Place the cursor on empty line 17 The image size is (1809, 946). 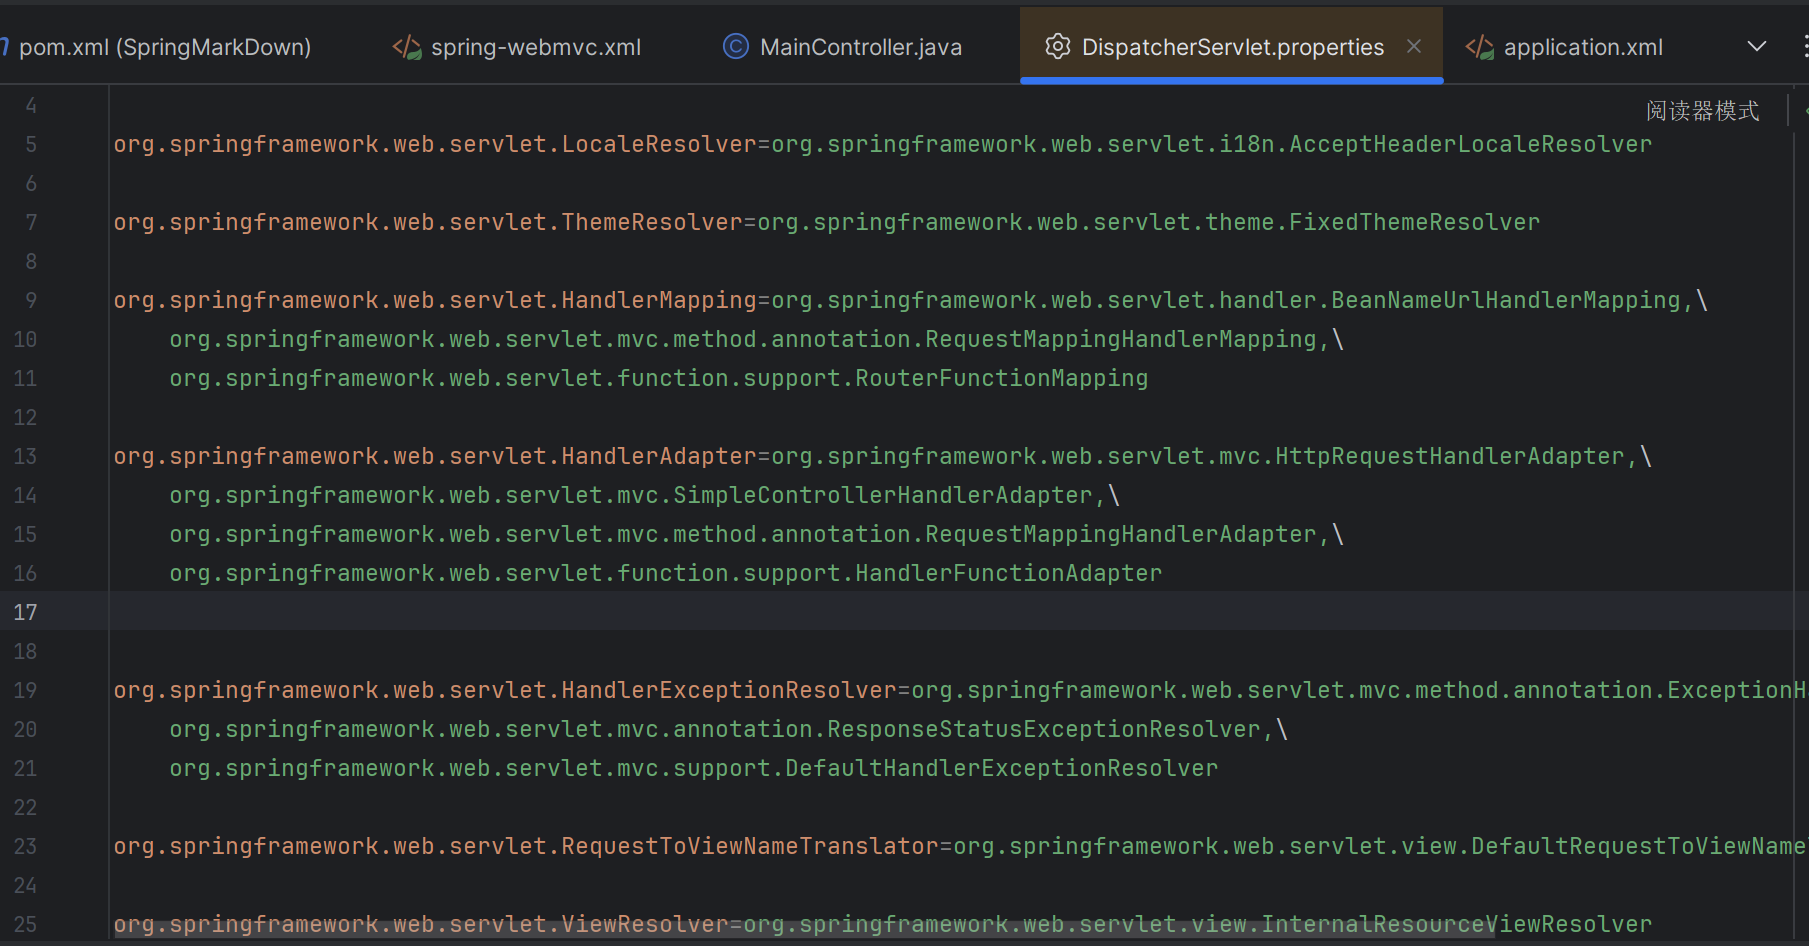950,612
